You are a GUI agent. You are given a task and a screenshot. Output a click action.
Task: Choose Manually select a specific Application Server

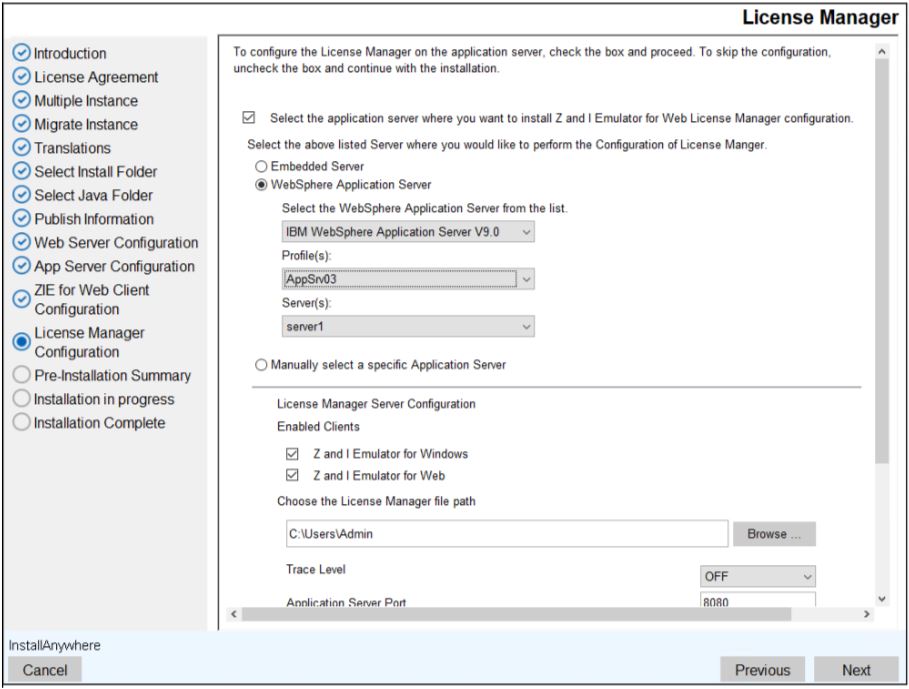pos(261,364)
